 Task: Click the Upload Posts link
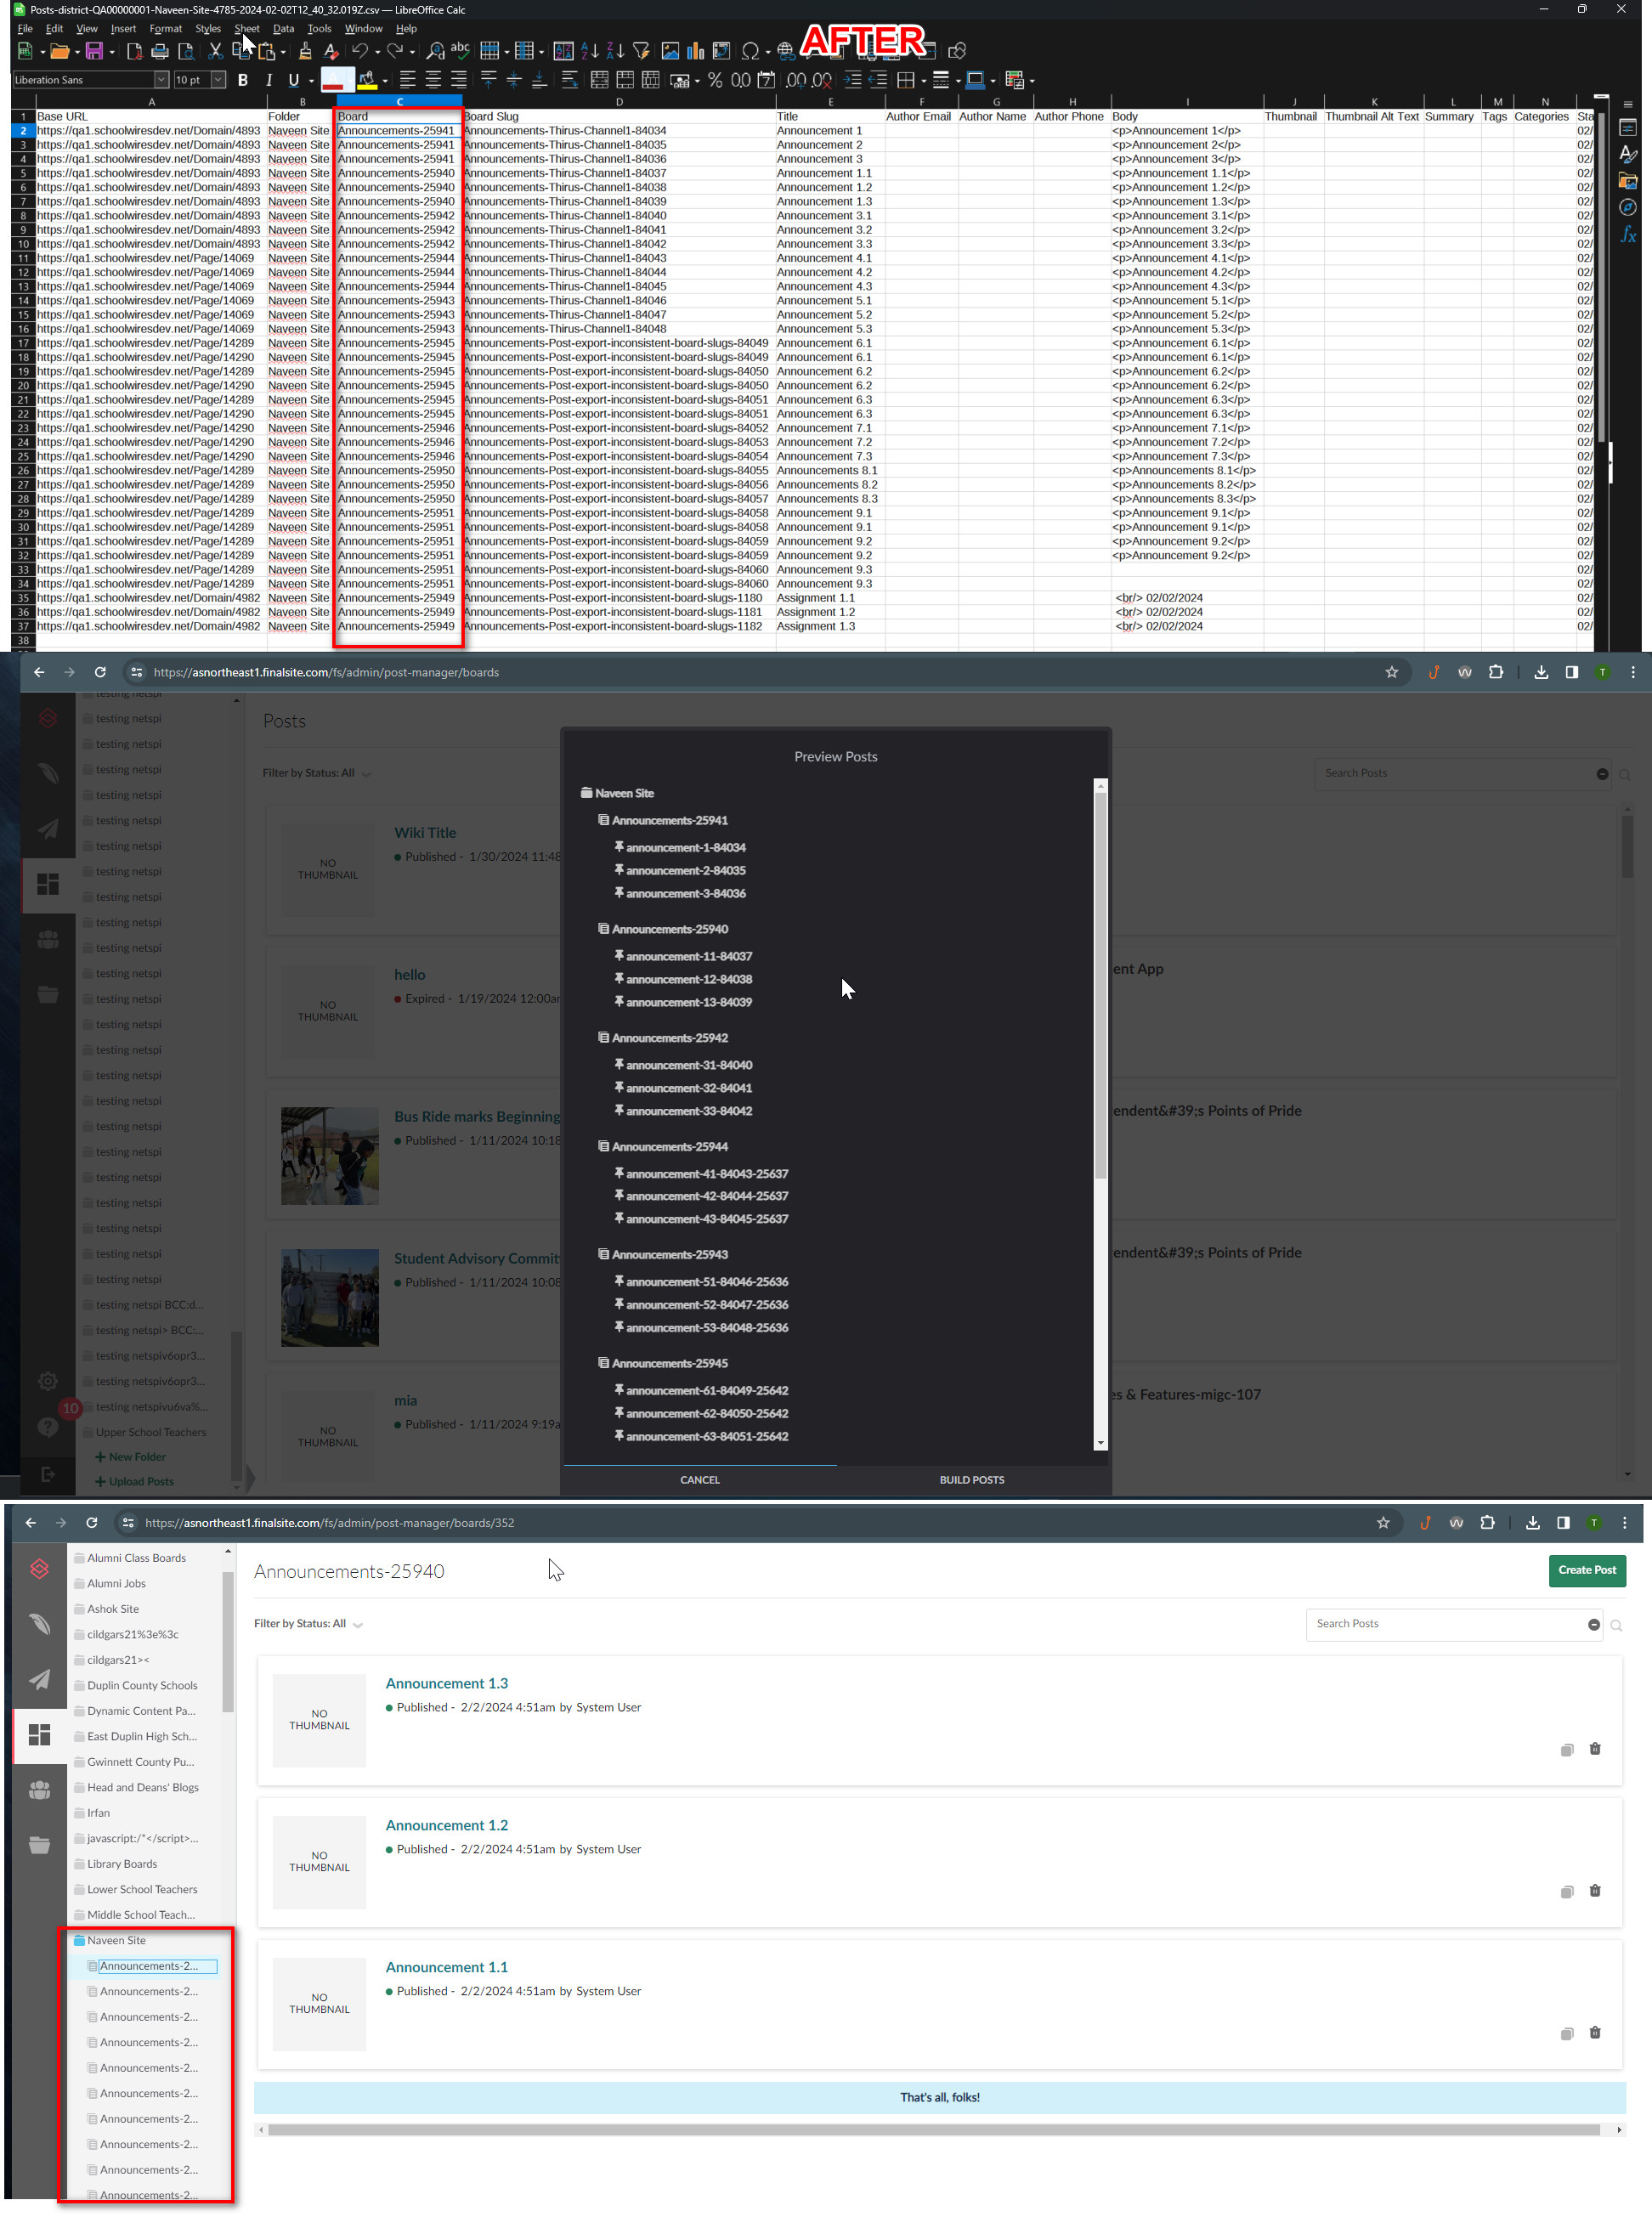(141, 1482)
